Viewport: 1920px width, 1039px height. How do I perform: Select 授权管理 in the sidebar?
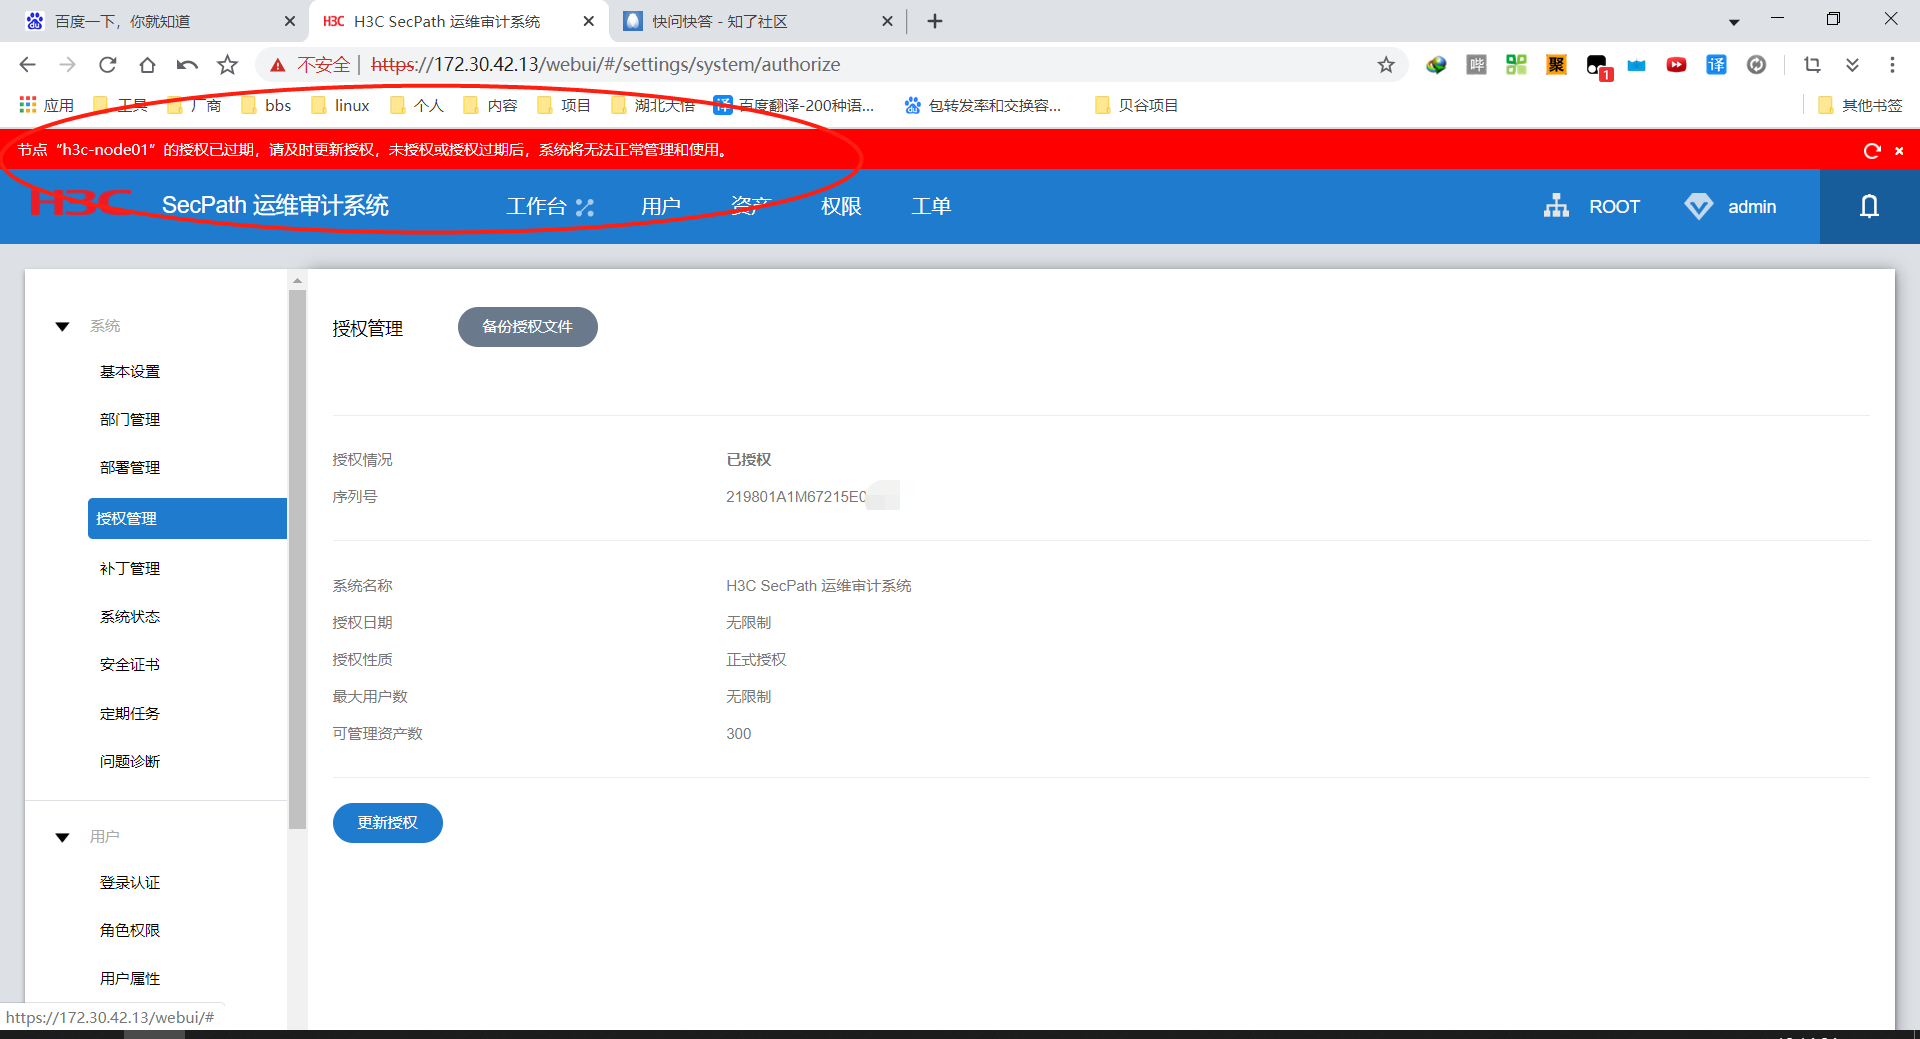pos(187,518)
